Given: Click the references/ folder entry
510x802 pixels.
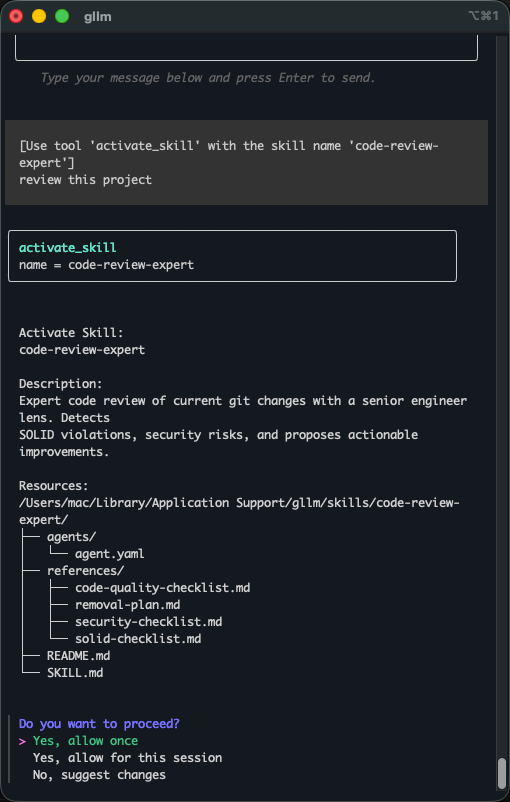Looking at the screenshot, I should coord(85,570).
